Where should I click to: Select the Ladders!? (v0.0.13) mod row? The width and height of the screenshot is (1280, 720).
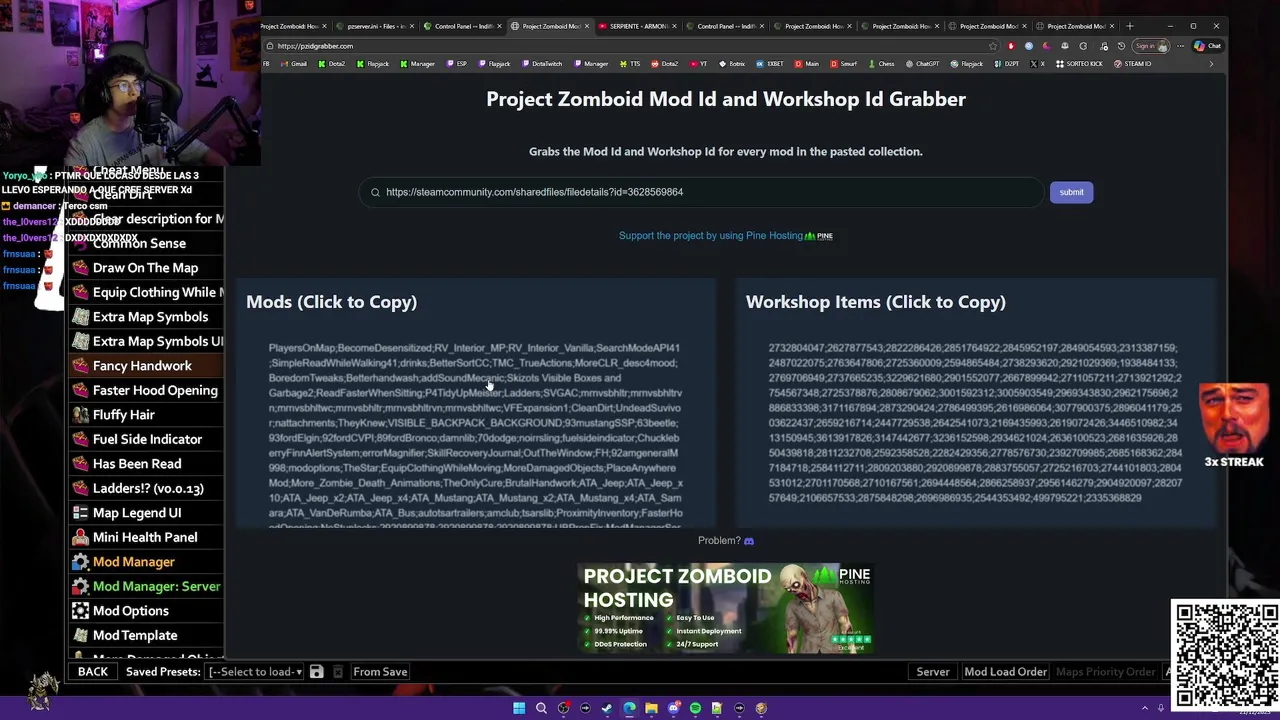[147, 488]
